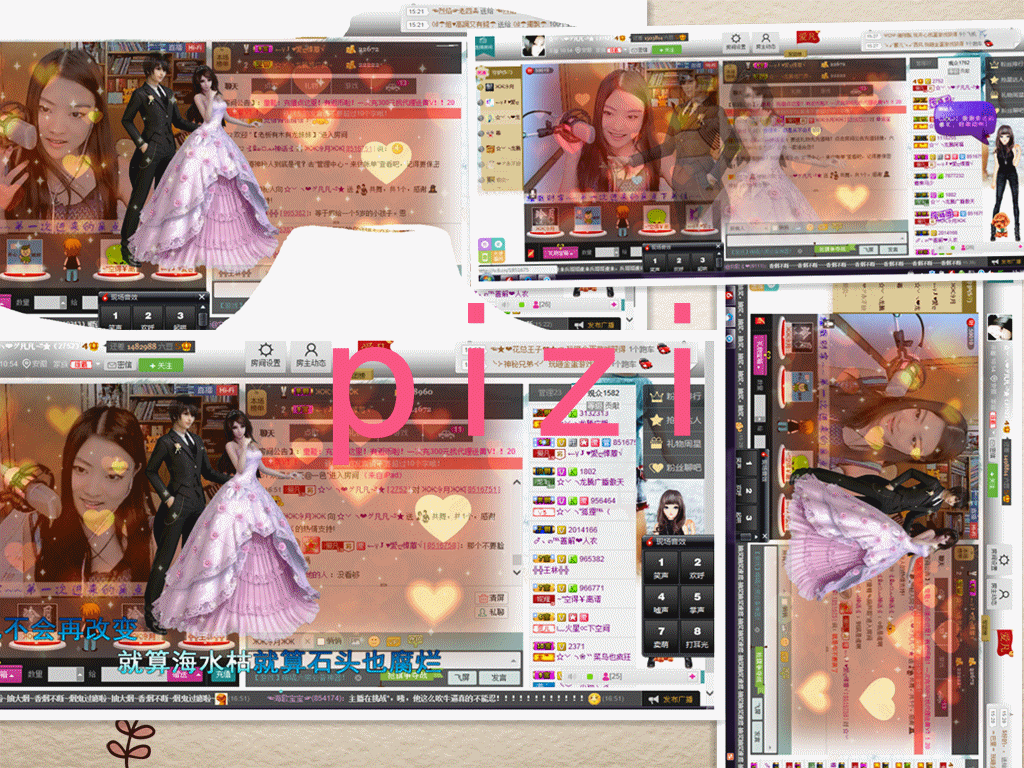Open 房主动态 person icon in lower-left room window
Image resolution: width=1024 pixels, height=768 pixels.
coord(310,355)
